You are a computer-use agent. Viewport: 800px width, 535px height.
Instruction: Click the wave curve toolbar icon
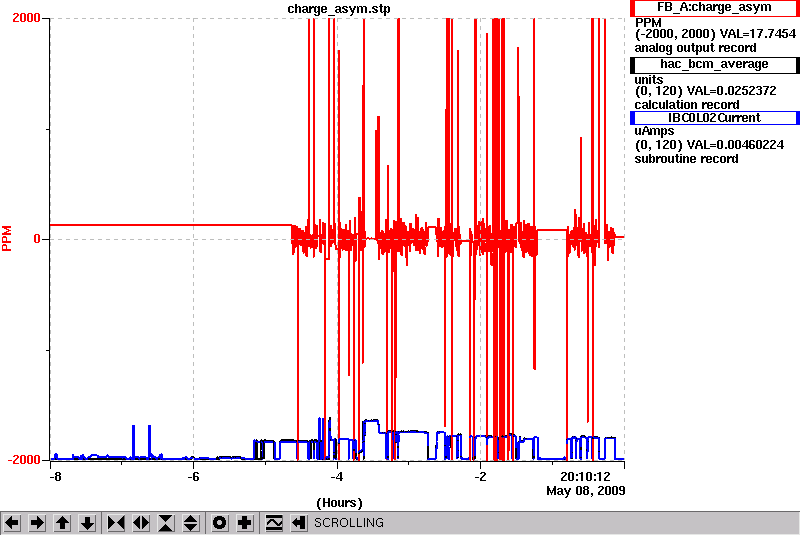point(274,523)
